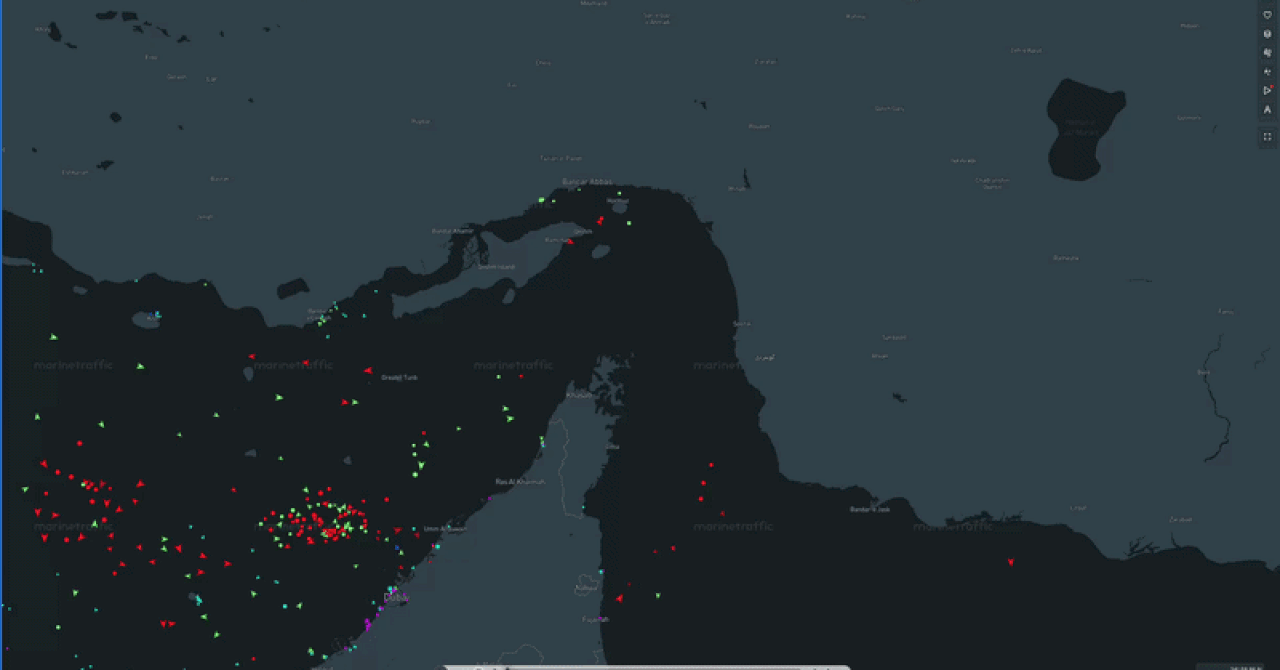Screen dimensions: 1280x670
Task: Click the Umm Al Quwain label
Action: click(445, 529)
